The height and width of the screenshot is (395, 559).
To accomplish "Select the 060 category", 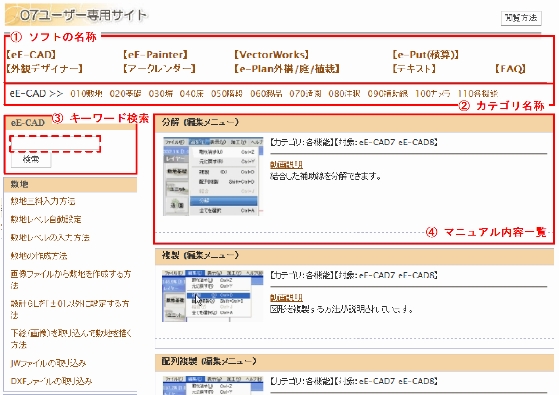I will (266, 94).
